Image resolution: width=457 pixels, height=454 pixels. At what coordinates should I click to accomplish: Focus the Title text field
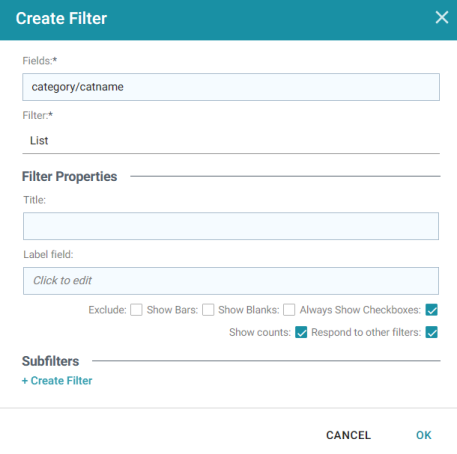coord(231,226)
